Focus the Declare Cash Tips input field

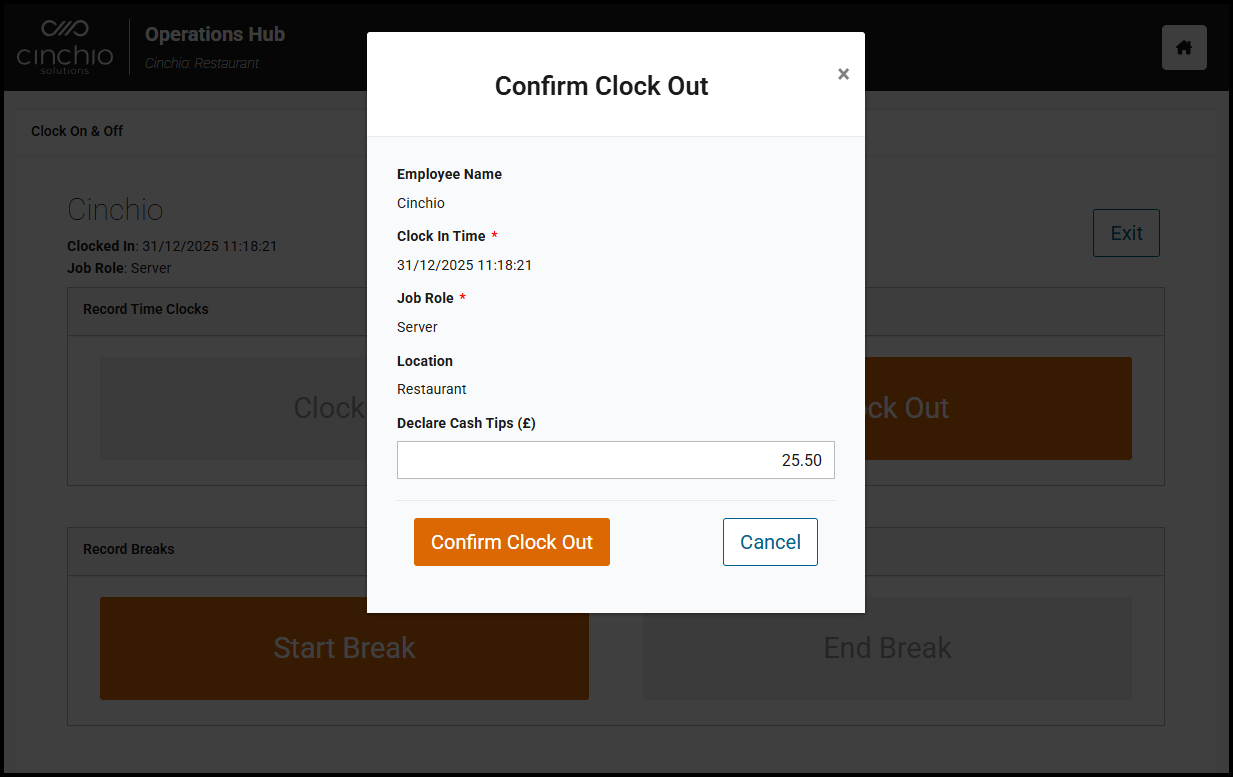[615, 460]
